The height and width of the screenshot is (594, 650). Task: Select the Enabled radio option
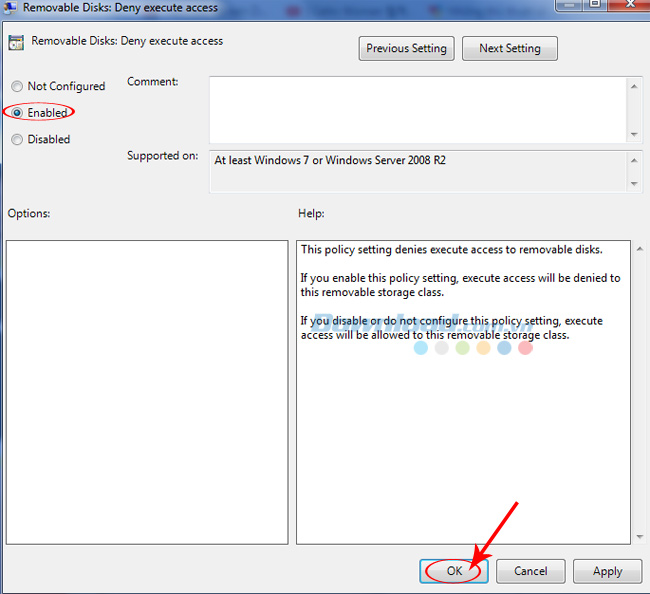[x=17, y=112]
